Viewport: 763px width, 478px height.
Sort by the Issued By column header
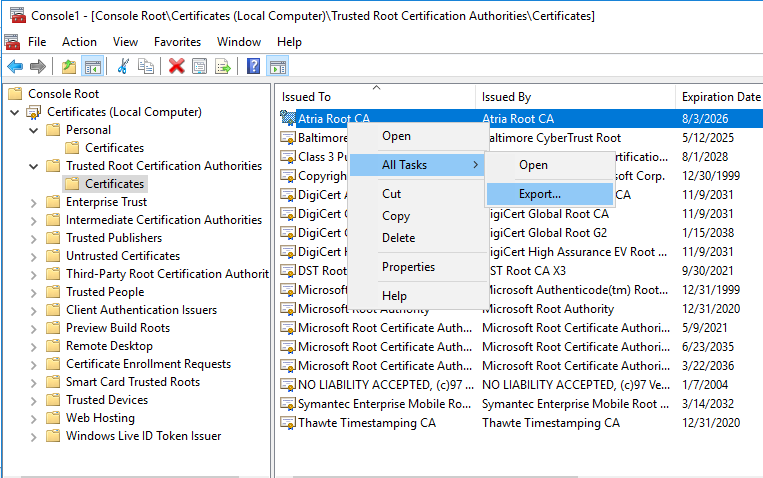575,97
